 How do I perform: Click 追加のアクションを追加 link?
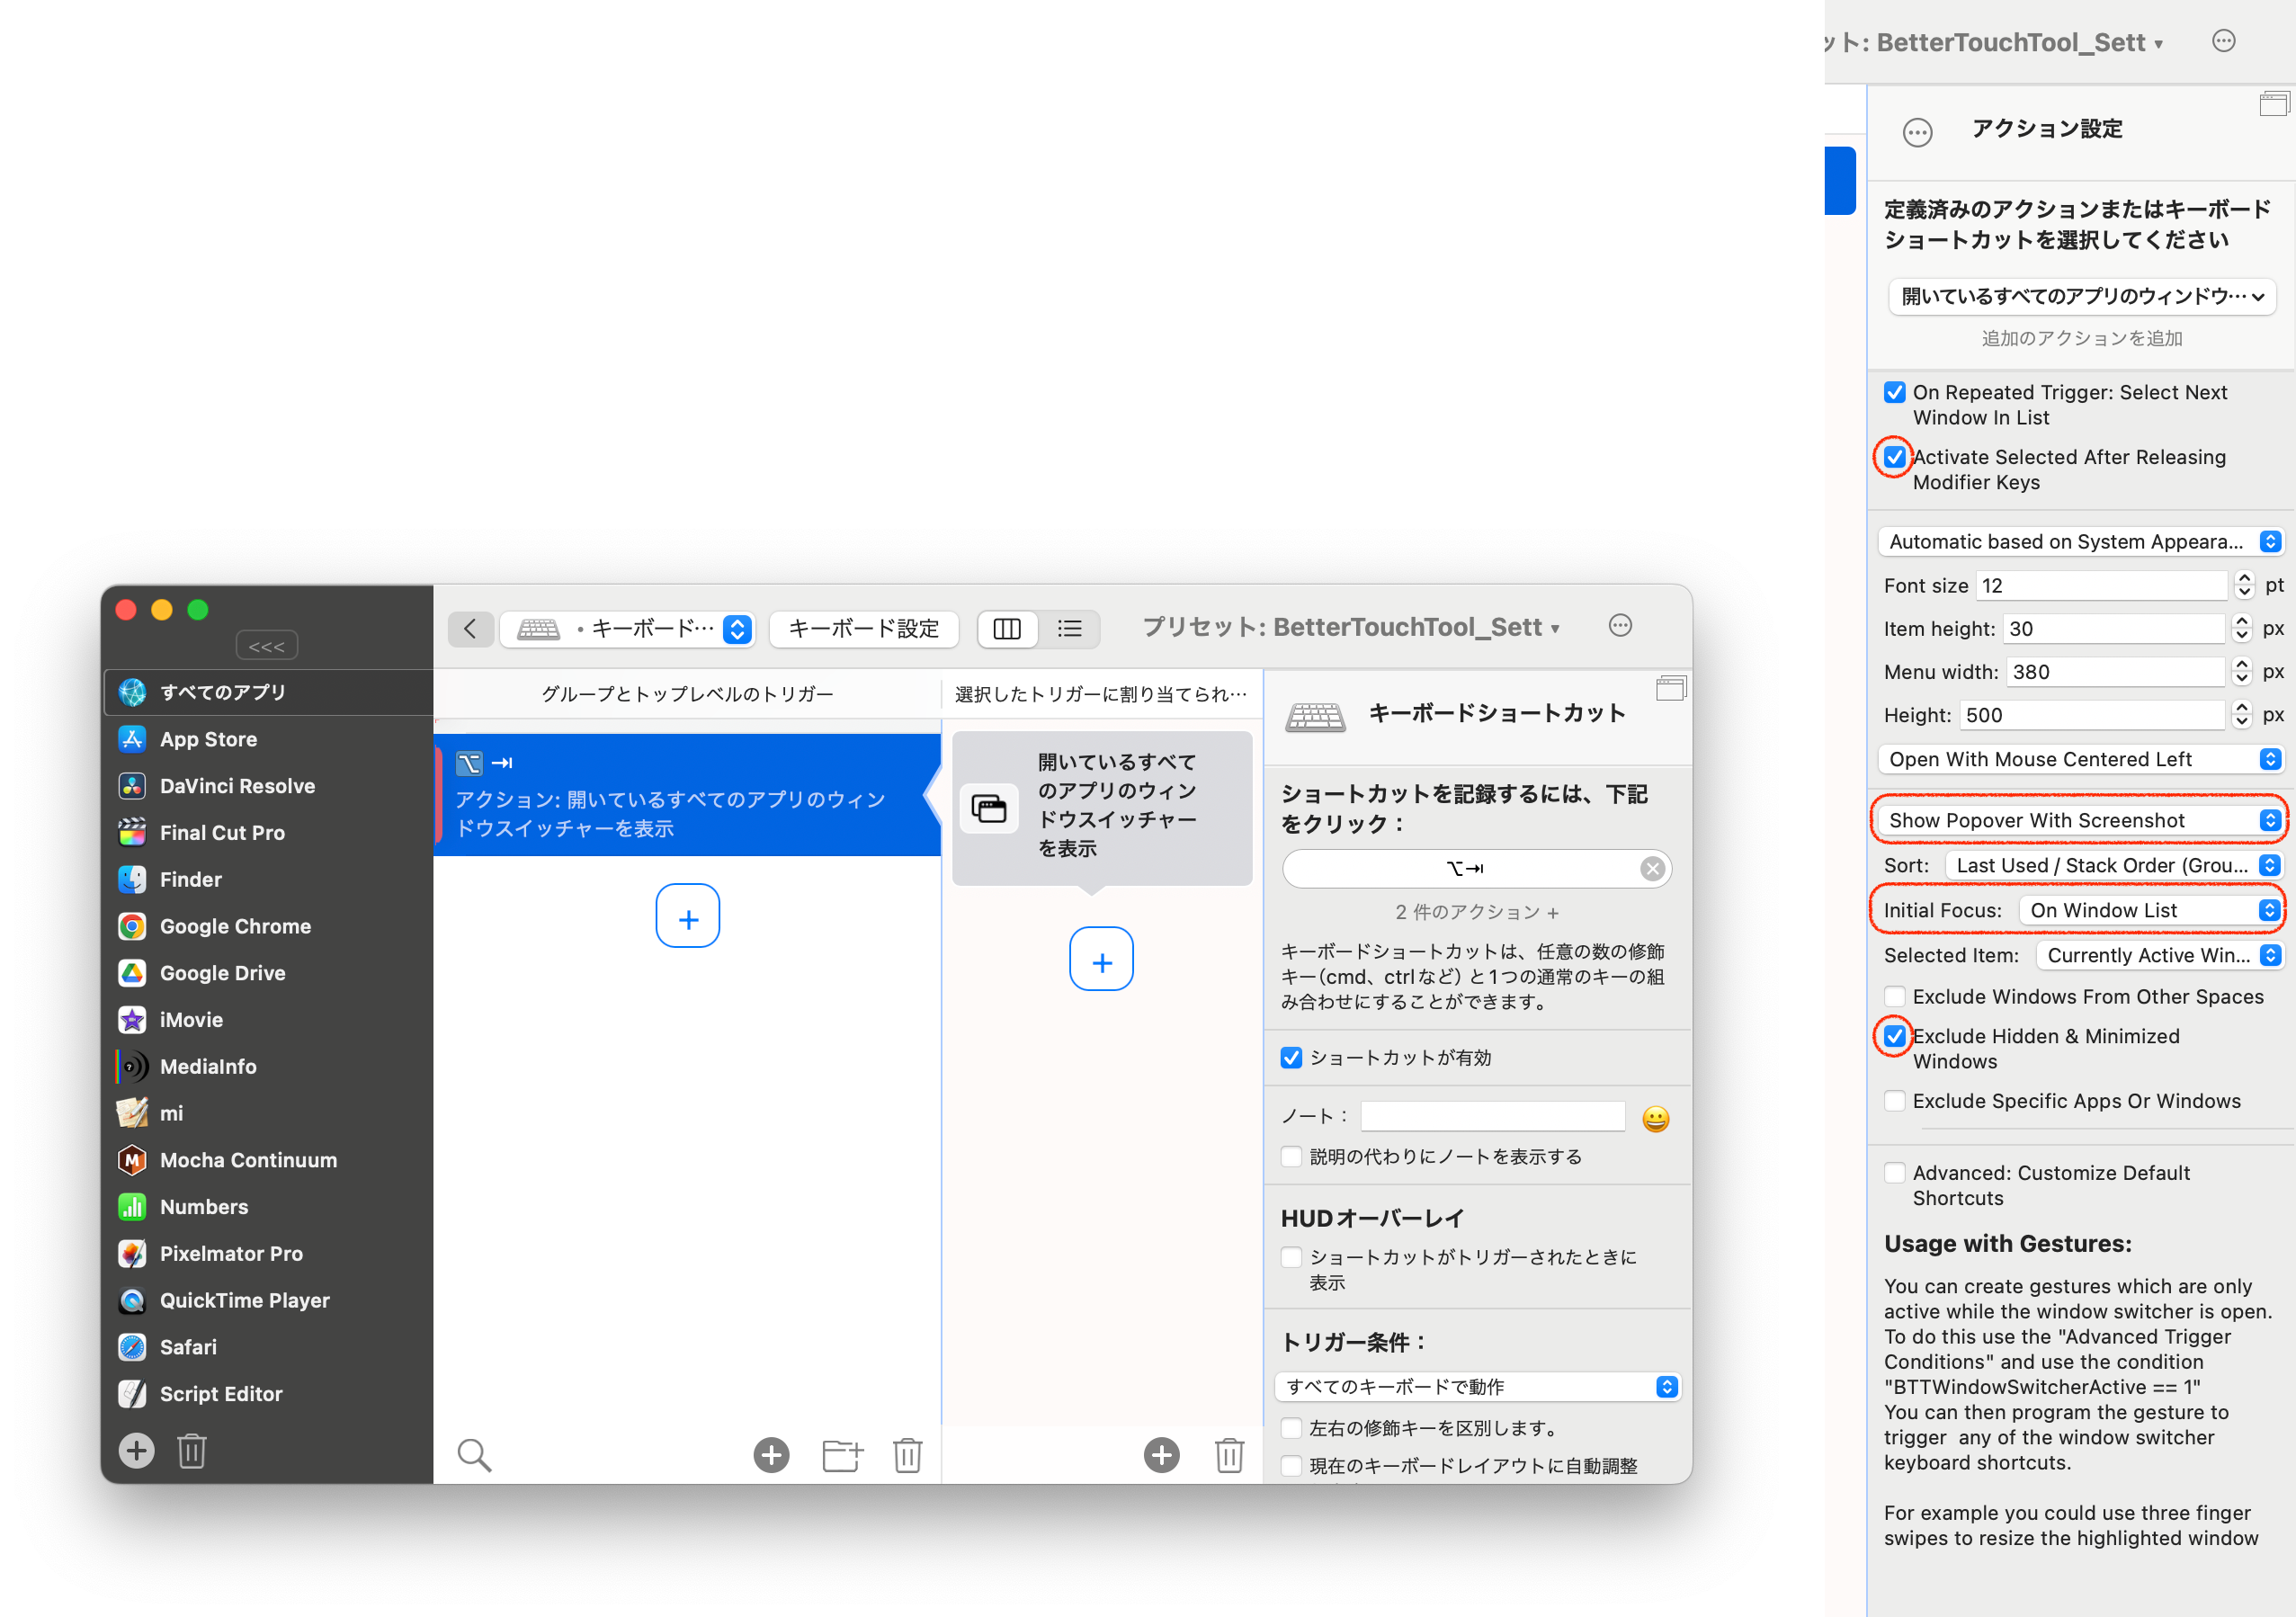coord(2081,338)
